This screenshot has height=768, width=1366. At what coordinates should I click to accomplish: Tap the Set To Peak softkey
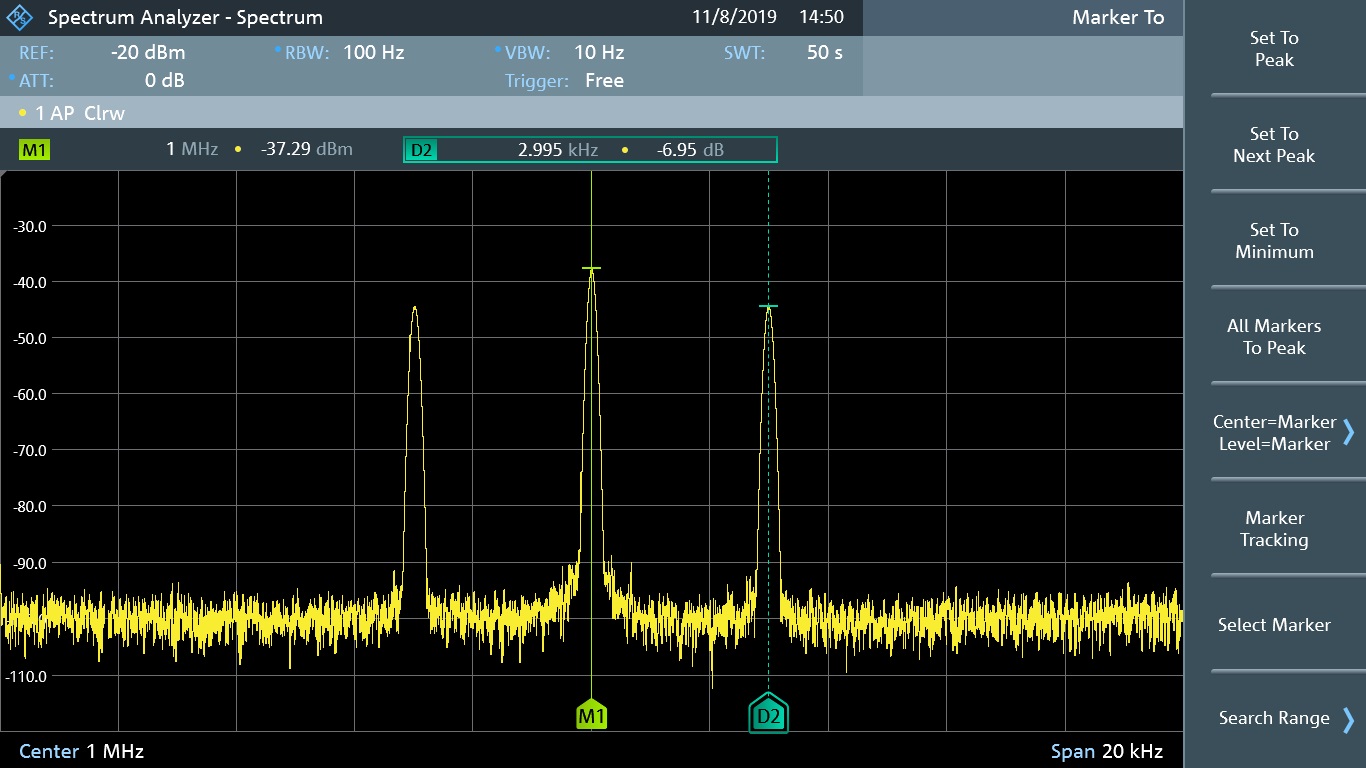(1274, 49)
